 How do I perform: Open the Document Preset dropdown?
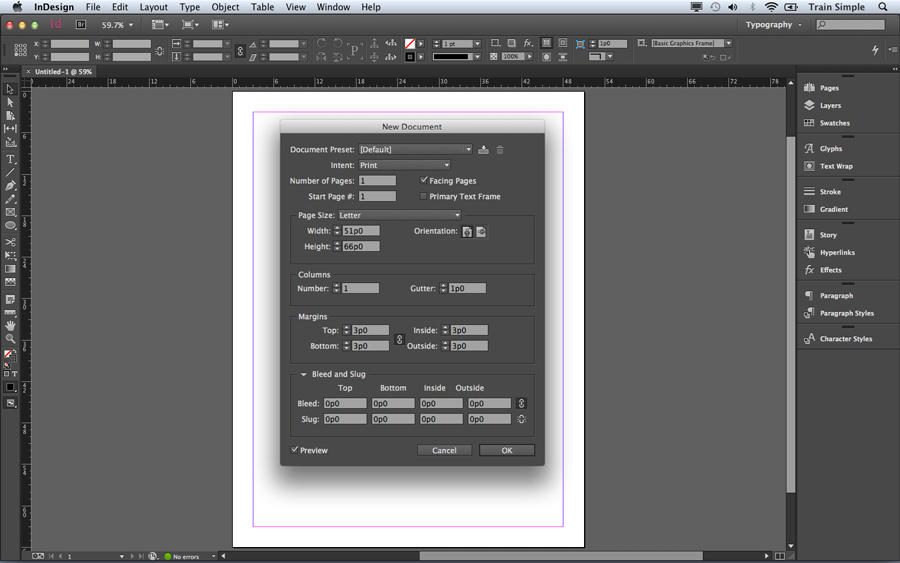(x=415, y=149)
